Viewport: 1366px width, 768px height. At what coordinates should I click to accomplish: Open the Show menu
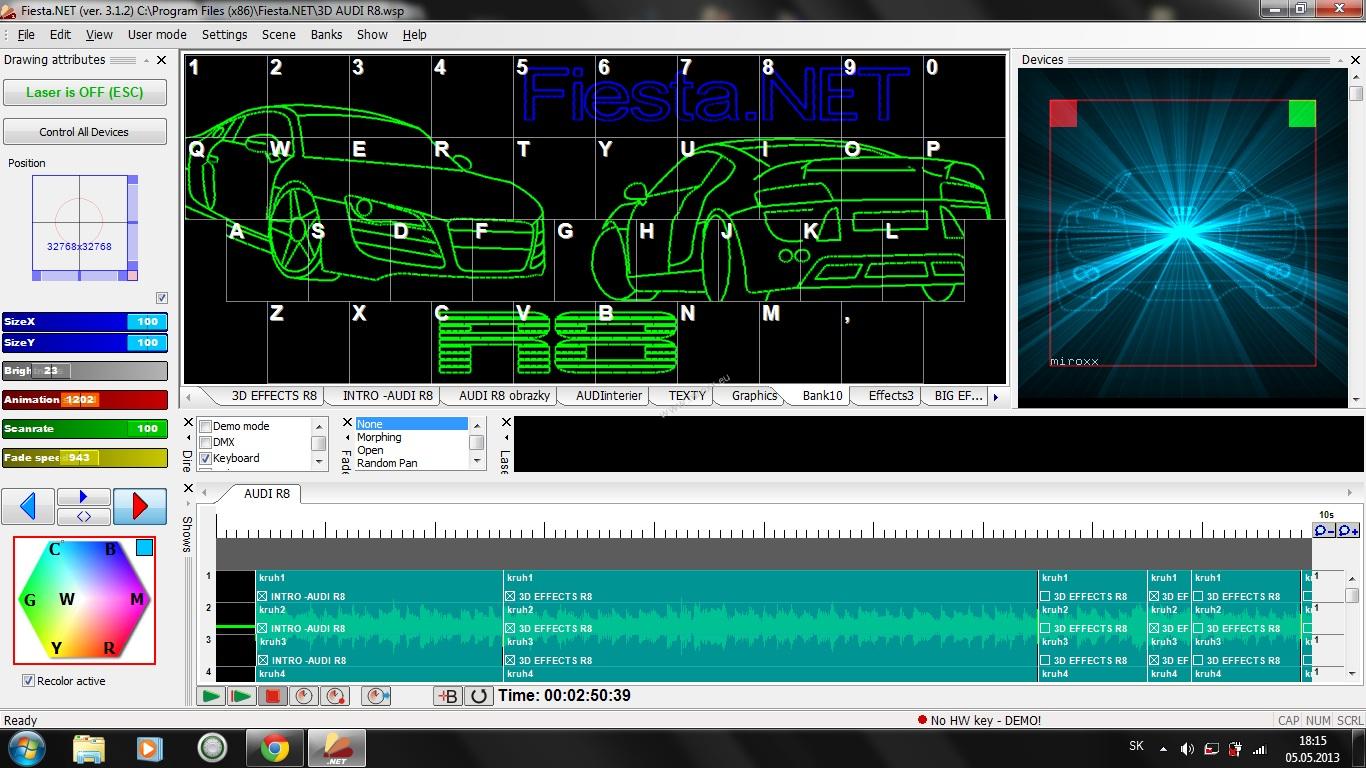(x=372, y=34)
